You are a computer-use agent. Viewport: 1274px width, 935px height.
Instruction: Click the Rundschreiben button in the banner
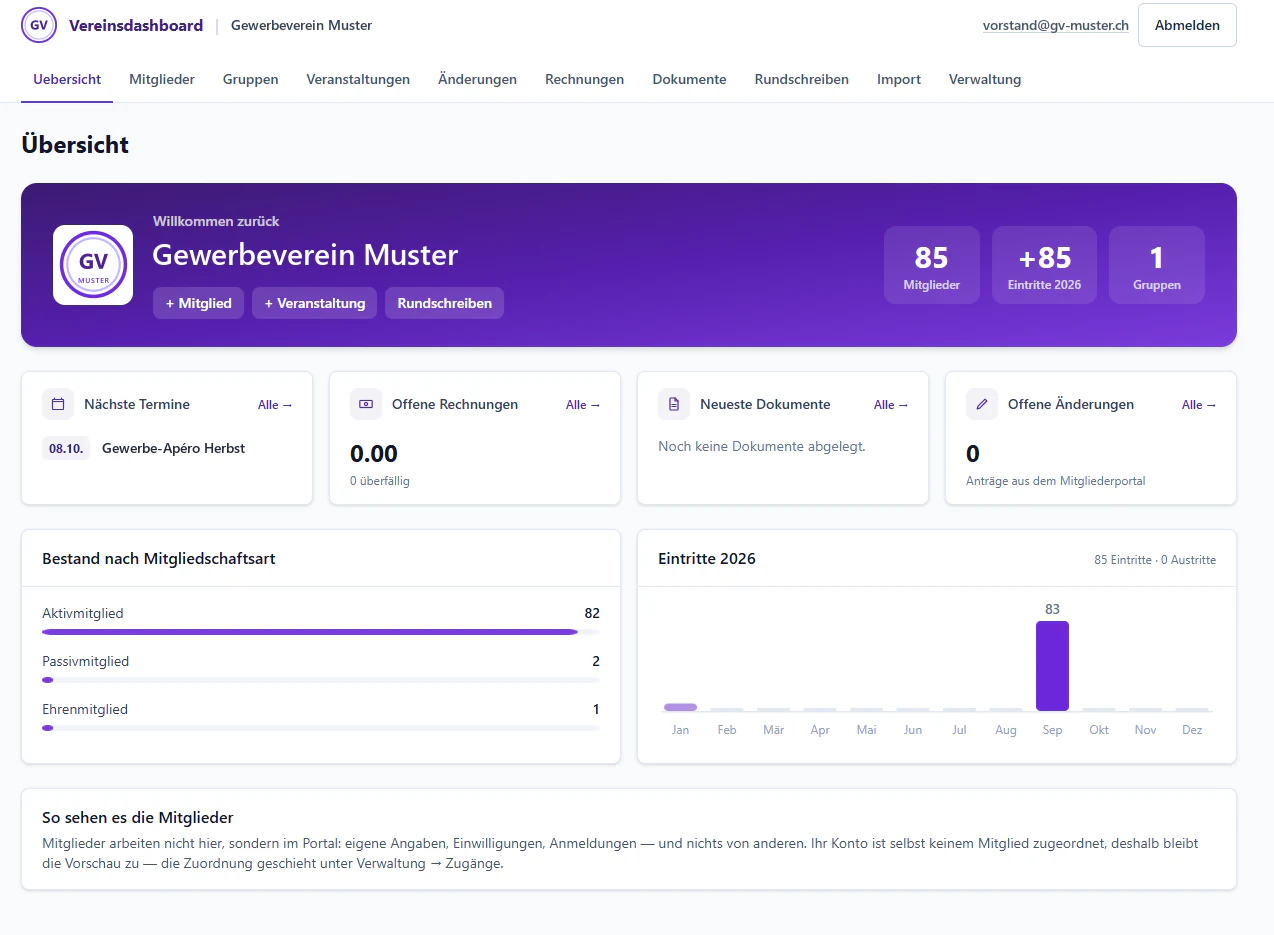pos(444,303)
